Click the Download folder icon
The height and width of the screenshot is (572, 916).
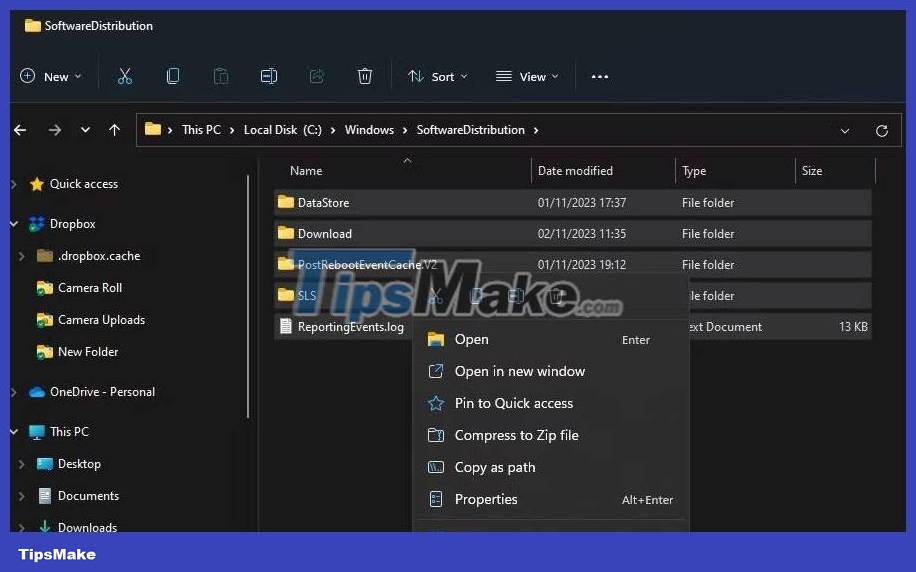click(286, 233)
